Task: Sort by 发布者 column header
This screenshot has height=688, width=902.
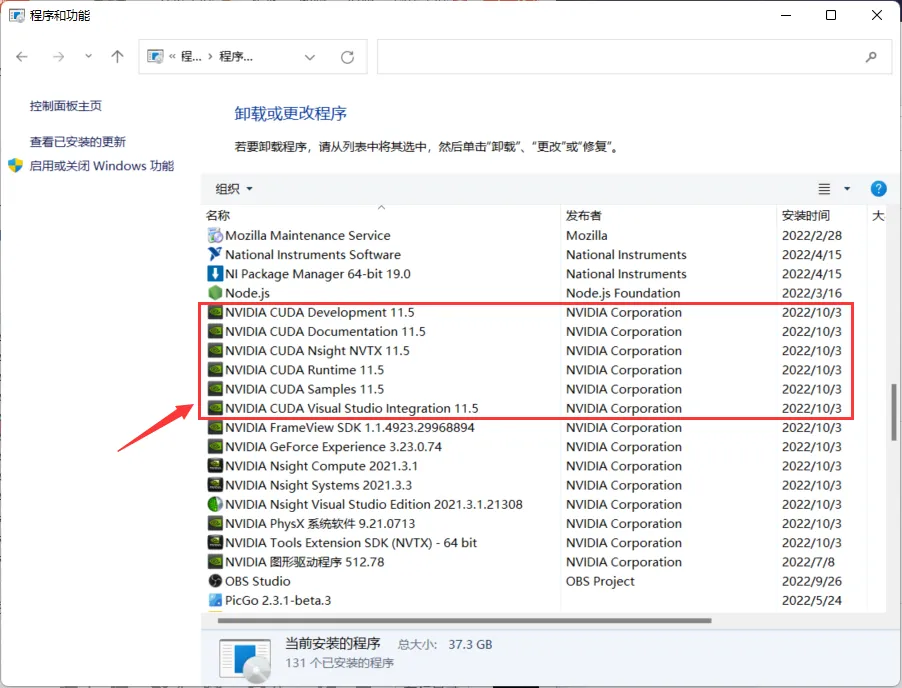Action: 583,216
